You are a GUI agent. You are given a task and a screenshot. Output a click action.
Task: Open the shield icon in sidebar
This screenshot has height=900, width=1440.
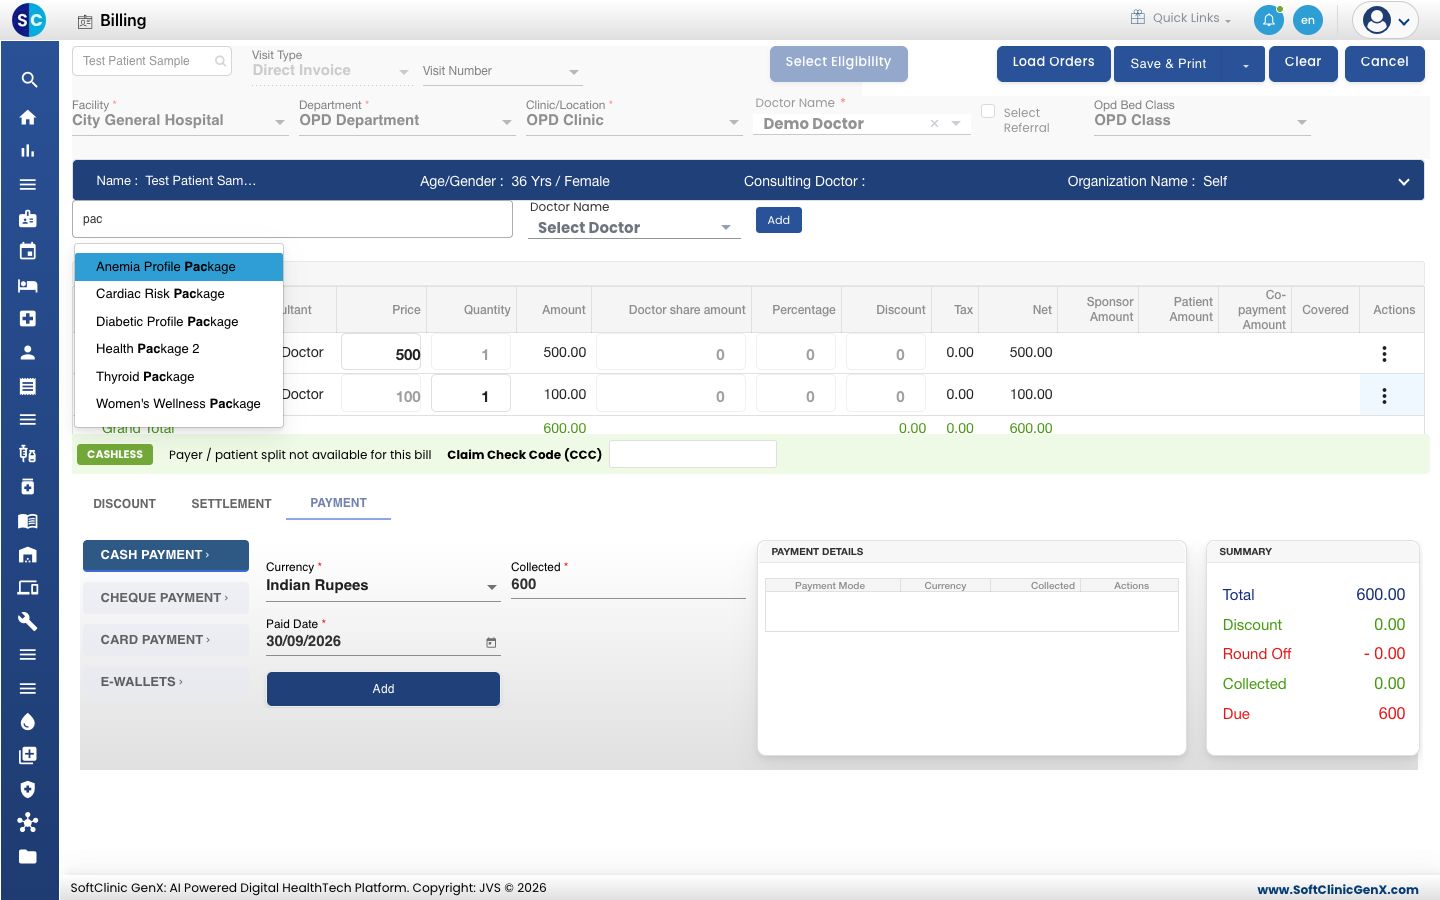pyautogui.click(x=28, y=789)
